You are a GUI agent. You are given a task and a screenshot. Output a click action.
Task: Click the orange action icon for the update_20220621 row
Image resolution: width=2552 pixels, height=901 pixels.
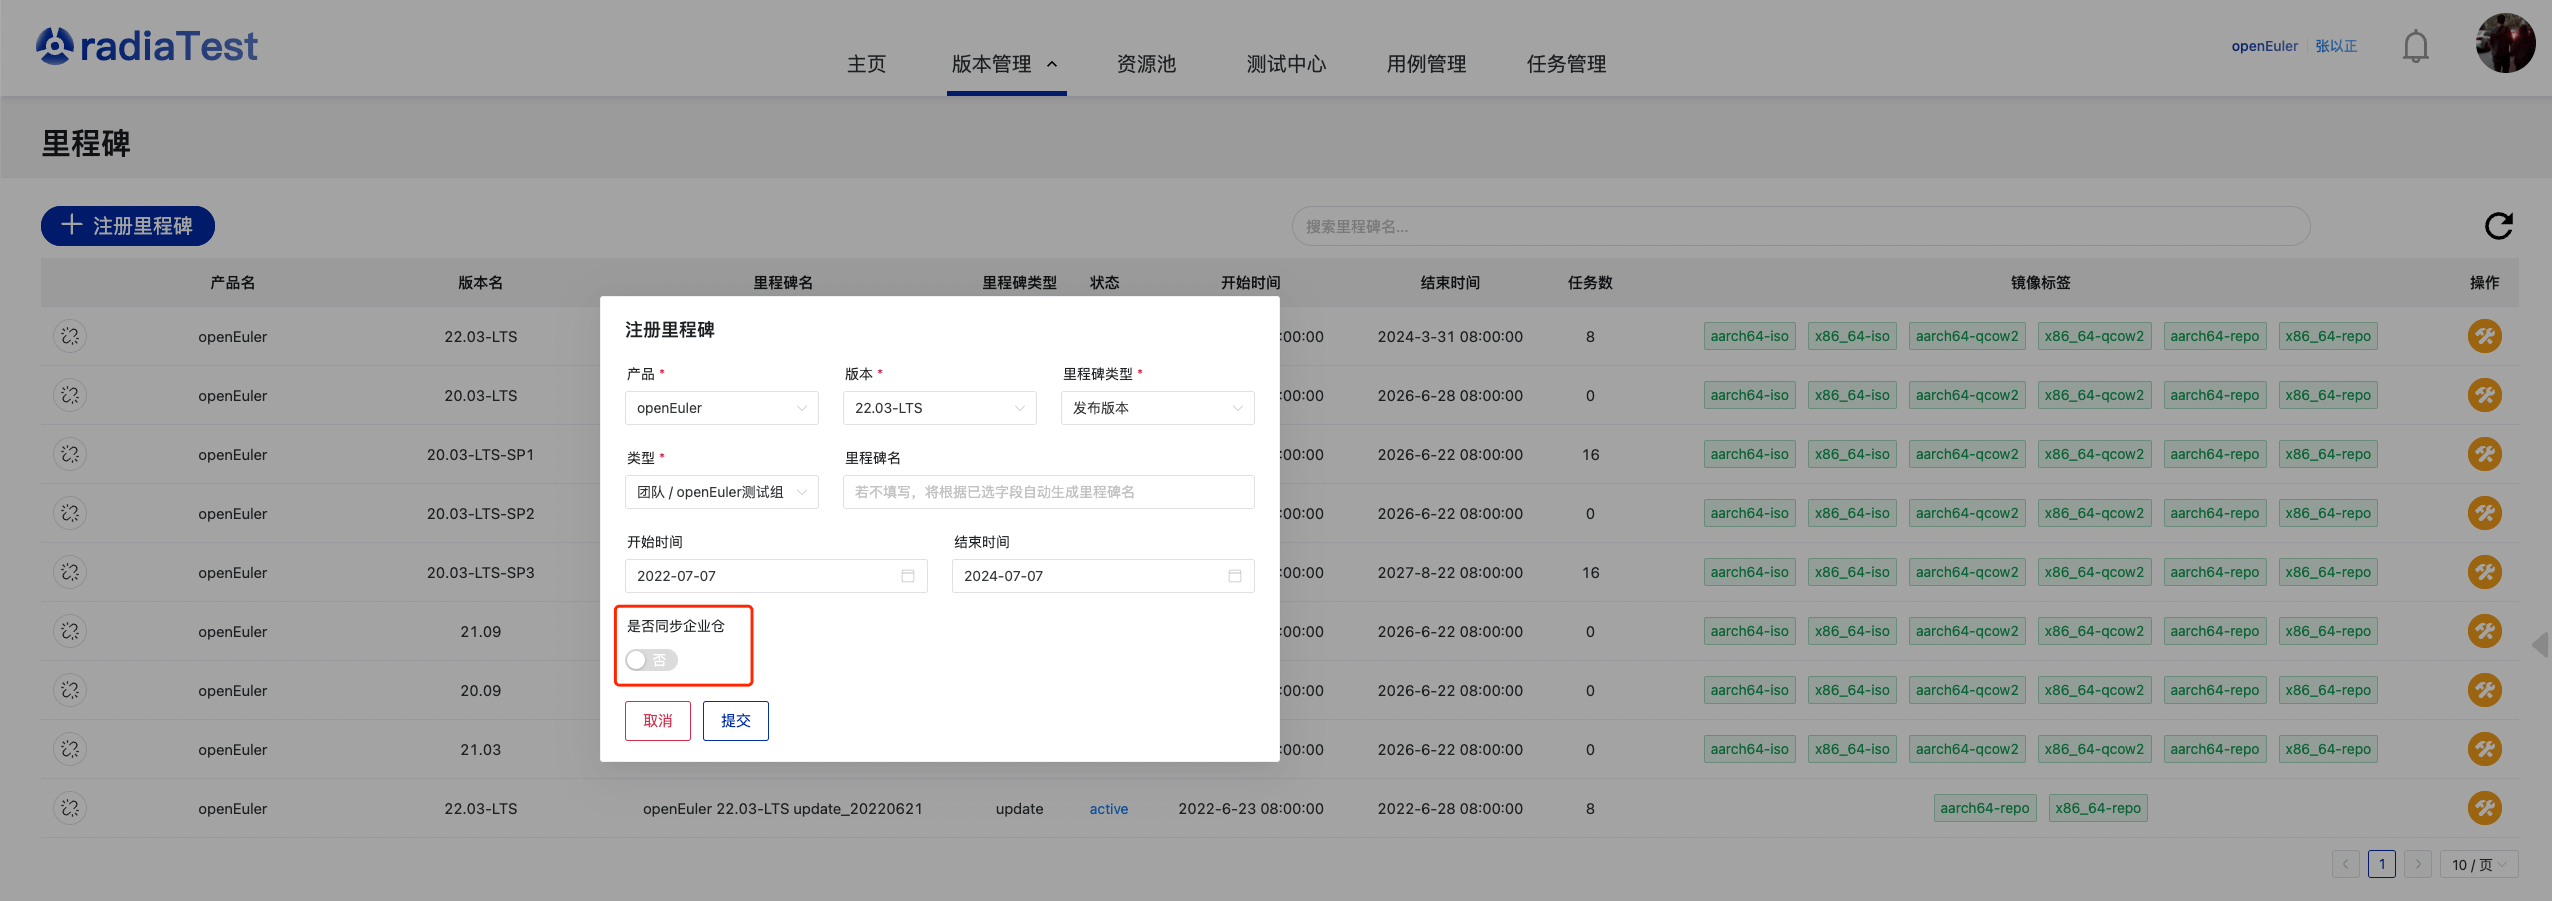click(x=2484, y=808)
